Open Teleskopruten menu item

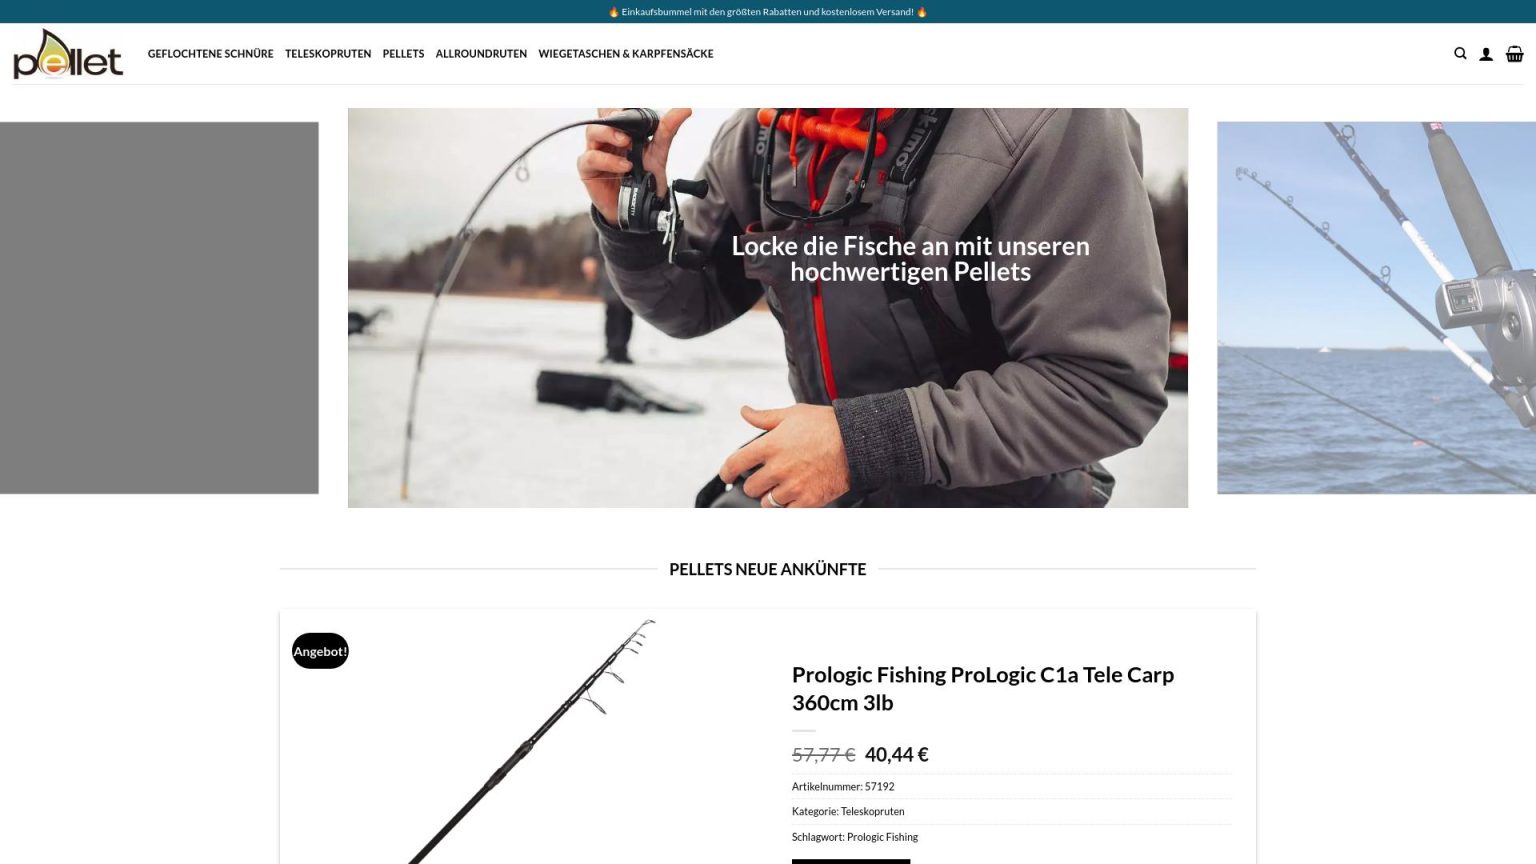click(x=328, y=54)
